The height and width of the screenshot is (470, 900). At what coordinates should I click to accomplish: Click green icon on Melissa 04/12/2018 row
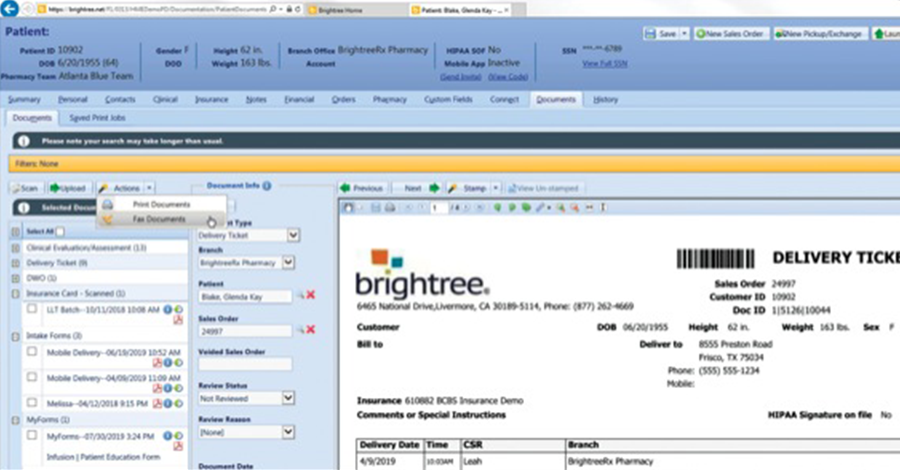pos(179,403)
